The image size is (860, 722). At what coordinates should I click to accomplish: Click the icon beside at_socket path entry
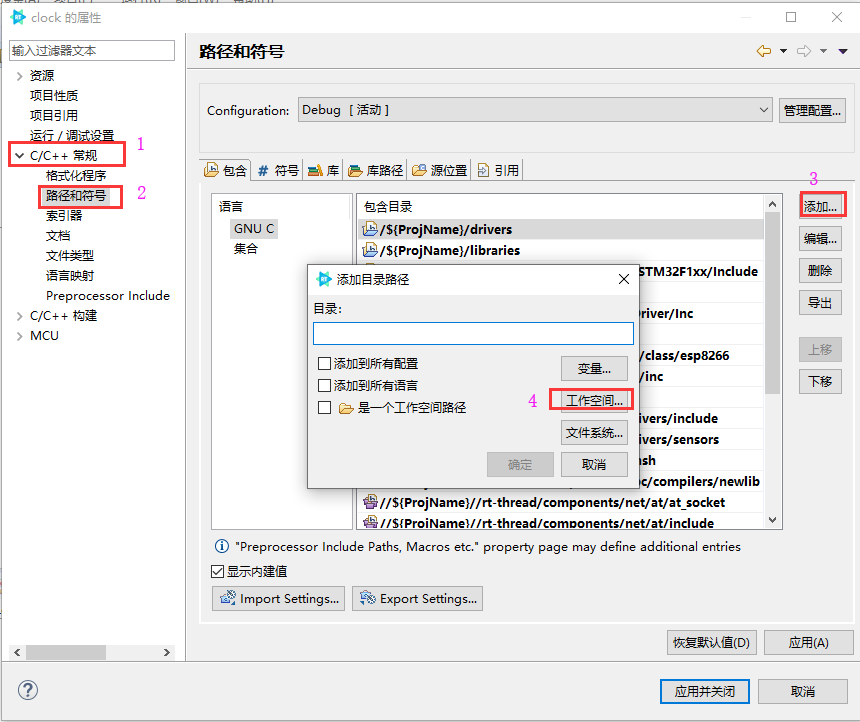click(370, 502)
